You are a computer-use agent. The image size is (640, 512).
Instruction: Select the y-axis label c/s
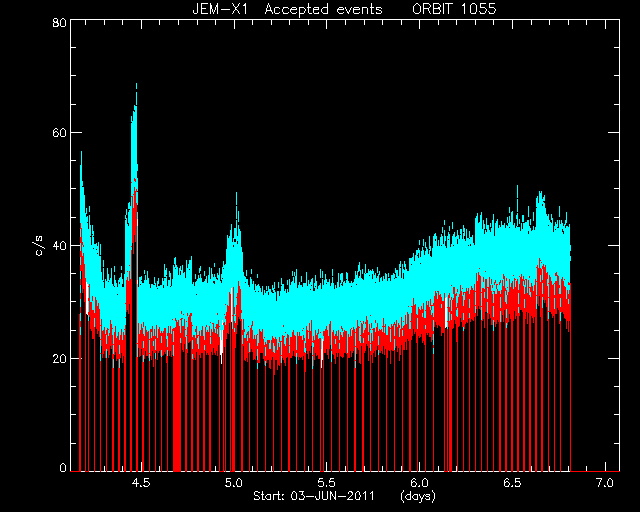coord(39,245)
